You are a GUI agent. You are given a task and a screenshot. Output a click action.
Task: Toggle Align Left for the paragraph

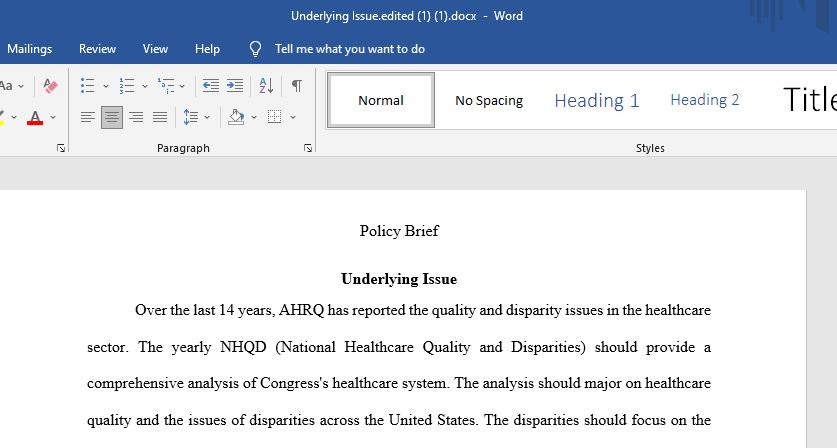tap(88, 117)
